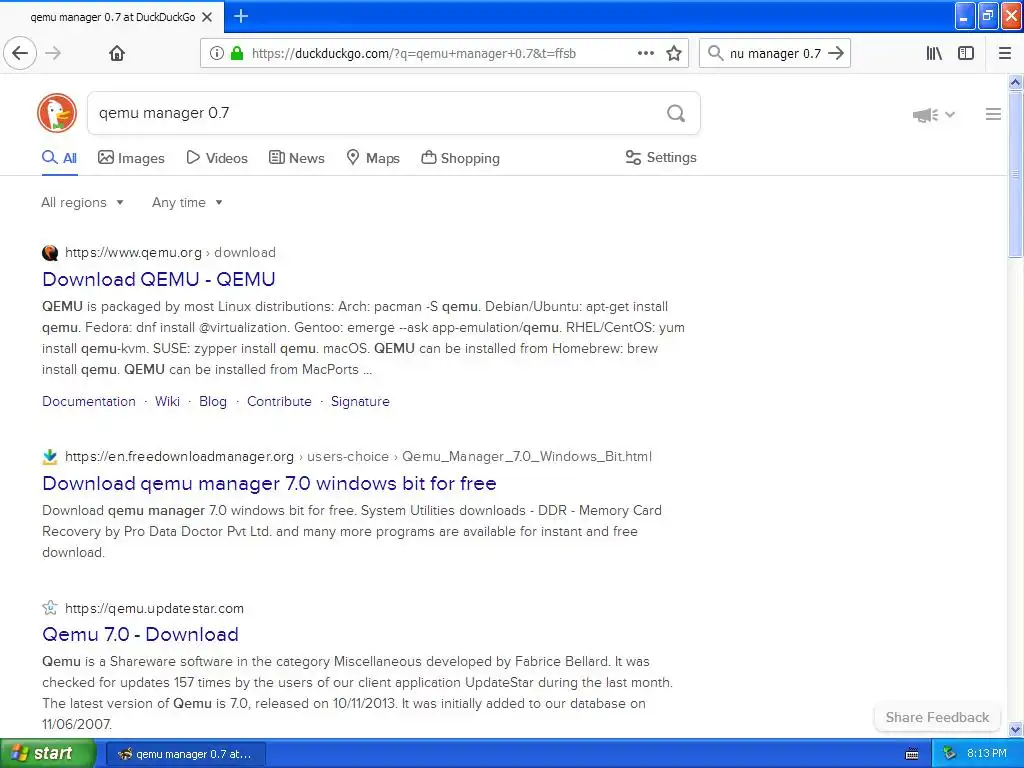This screenshot has height=768, width=1024.
Task: Open the Firefox hamburger menu
Action: tap(1005, 54)
